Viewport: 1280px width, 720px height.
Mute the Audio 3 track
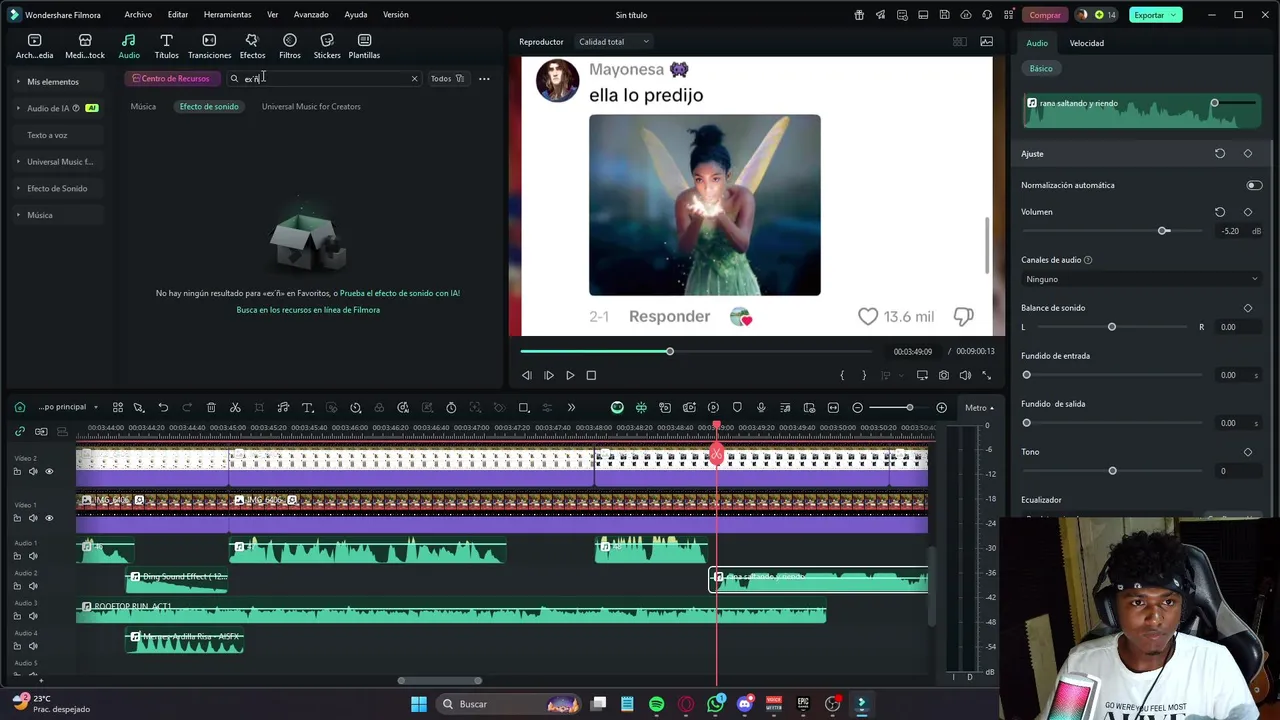pyautogui.click(x=33, y=616)
